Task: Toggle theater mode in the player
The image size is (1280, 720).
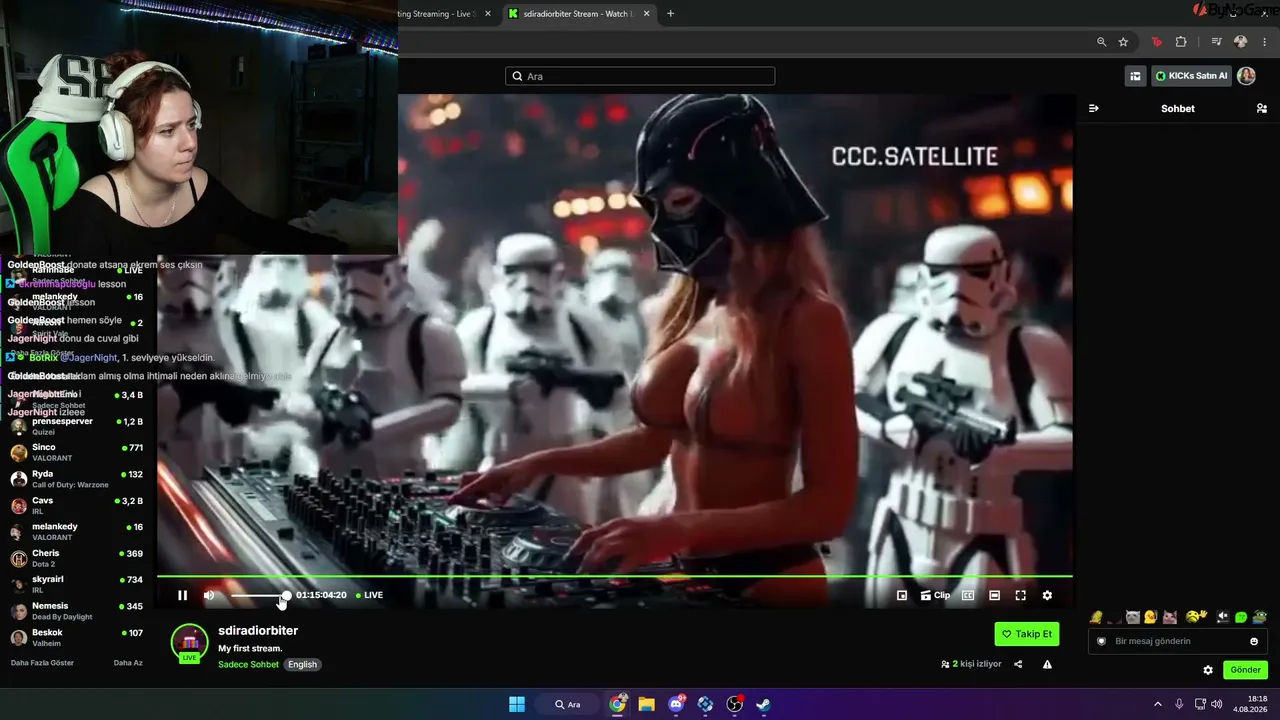Action: pos(994,595)
